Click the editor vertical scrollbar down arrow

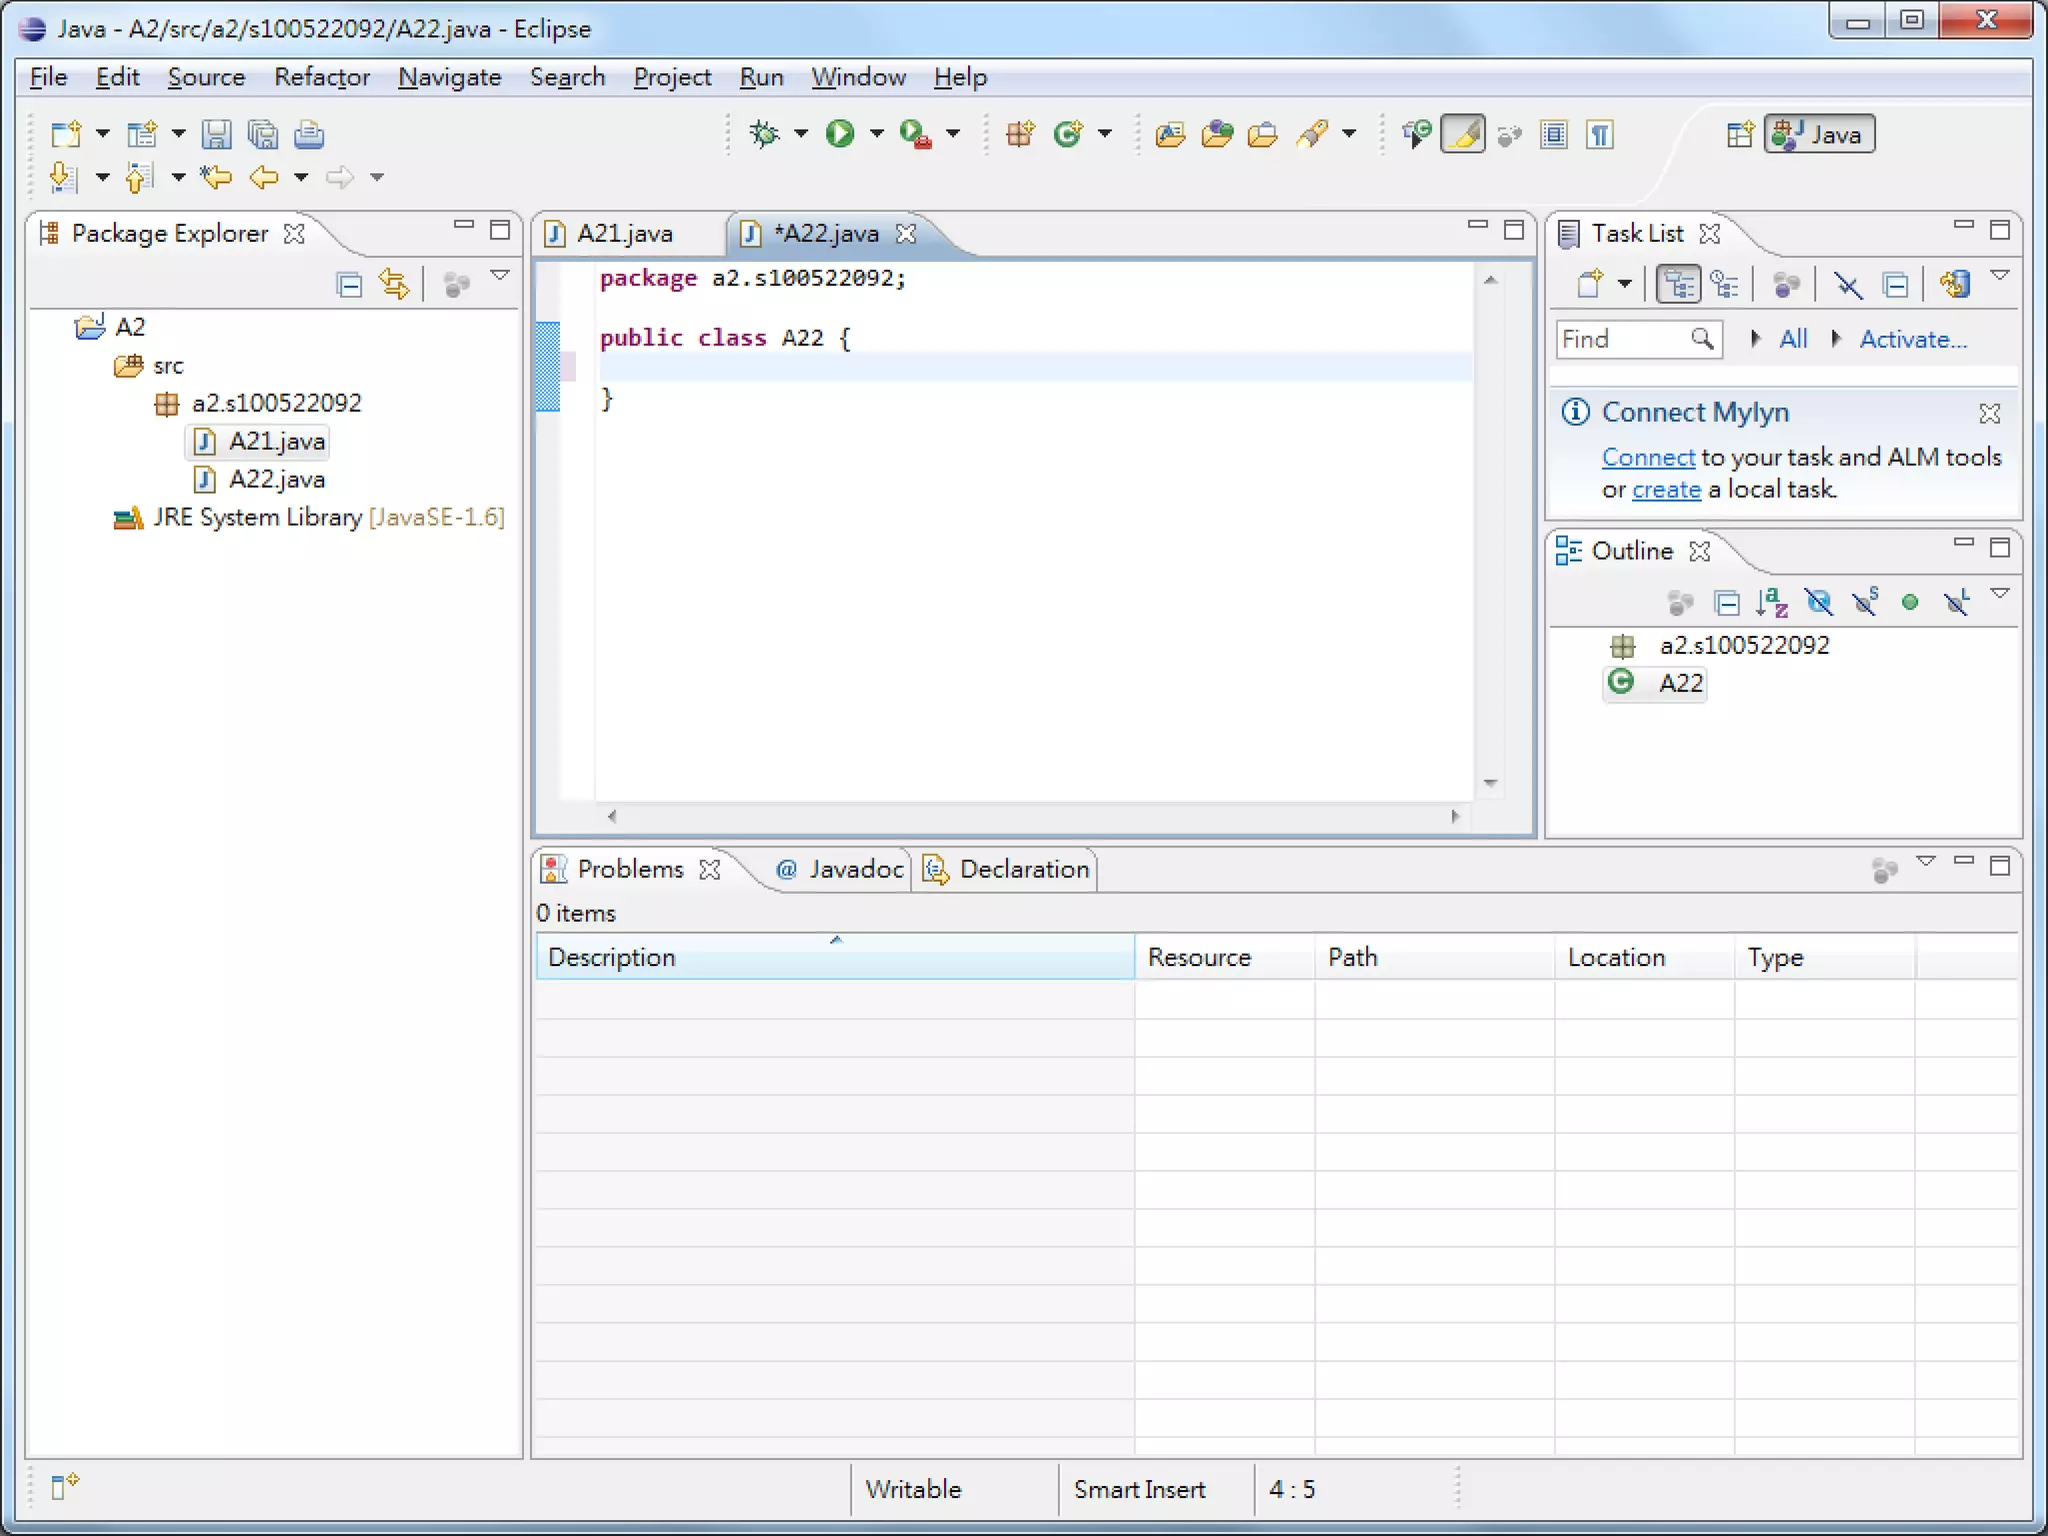click(x=1490, y=783)
